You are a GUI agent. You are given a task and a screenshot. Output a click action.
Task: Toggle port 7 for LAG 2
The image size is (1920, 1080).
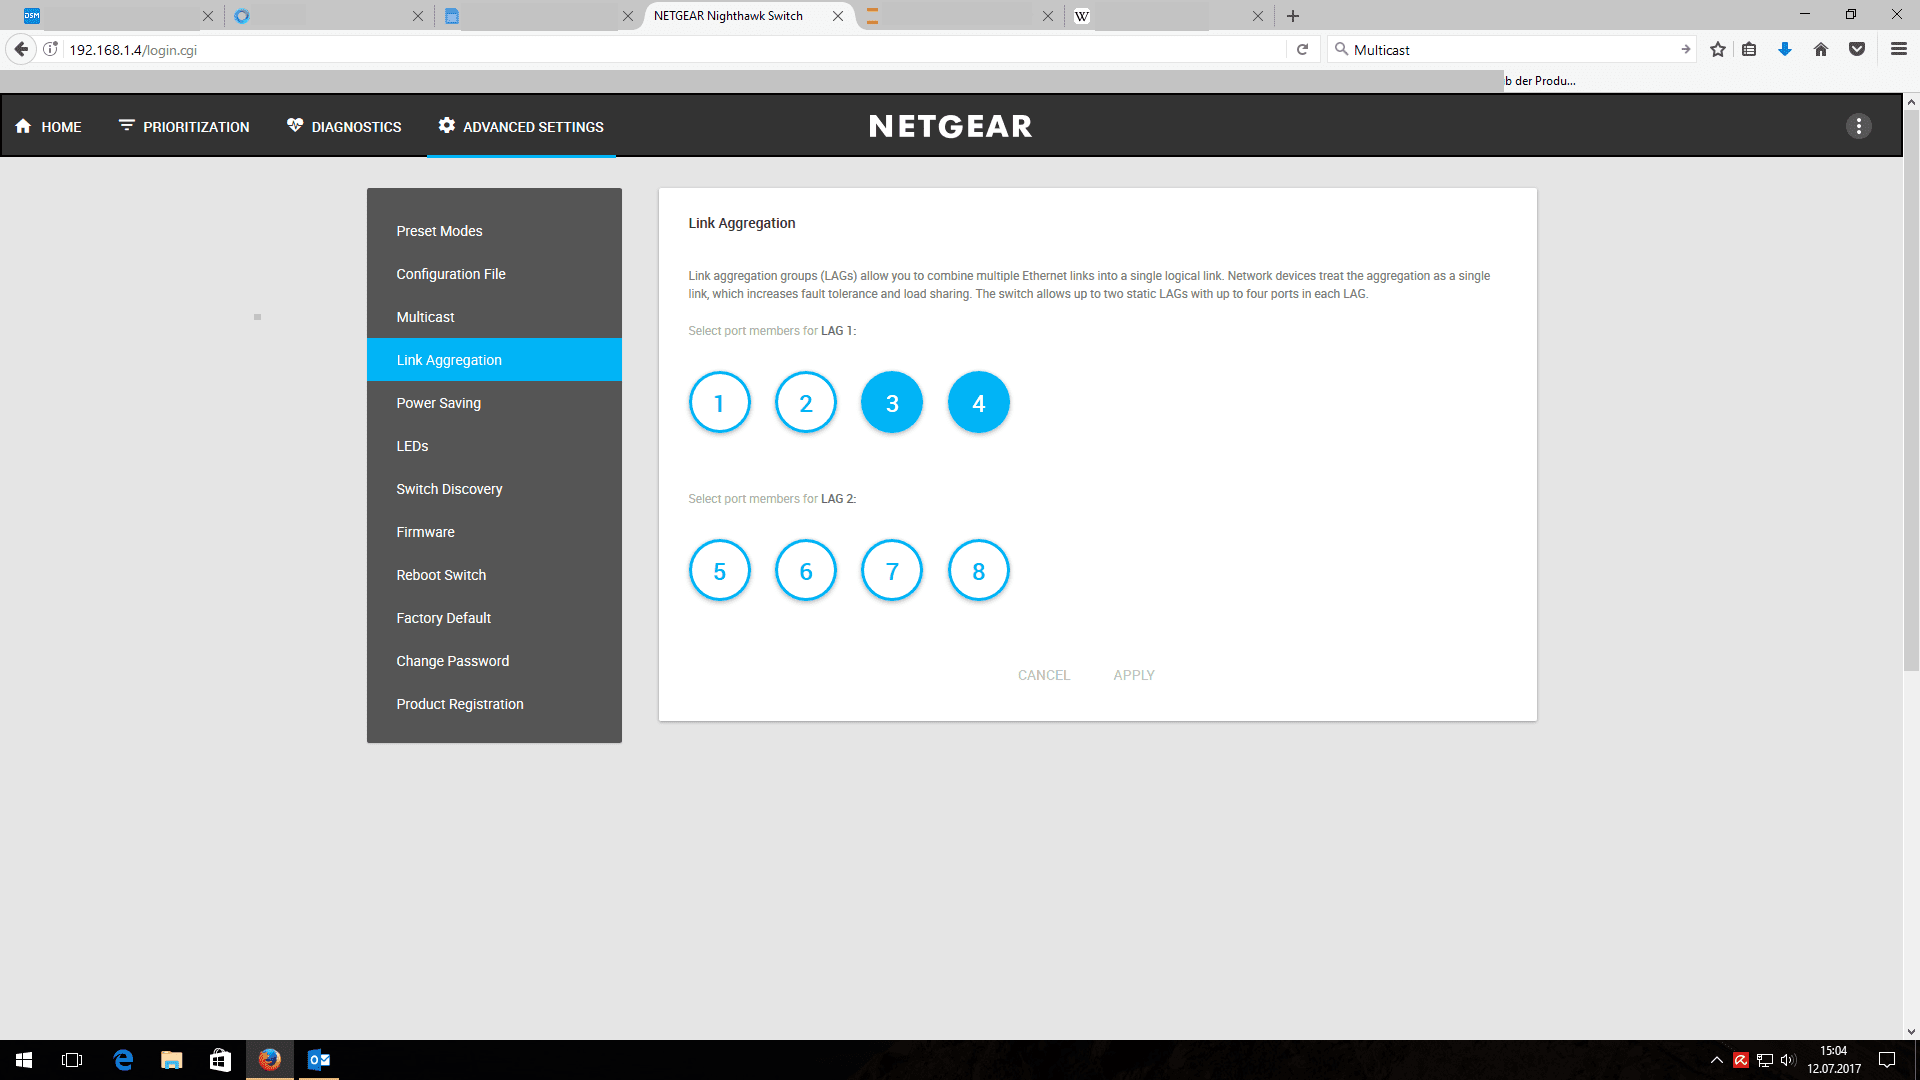[892, 571]
